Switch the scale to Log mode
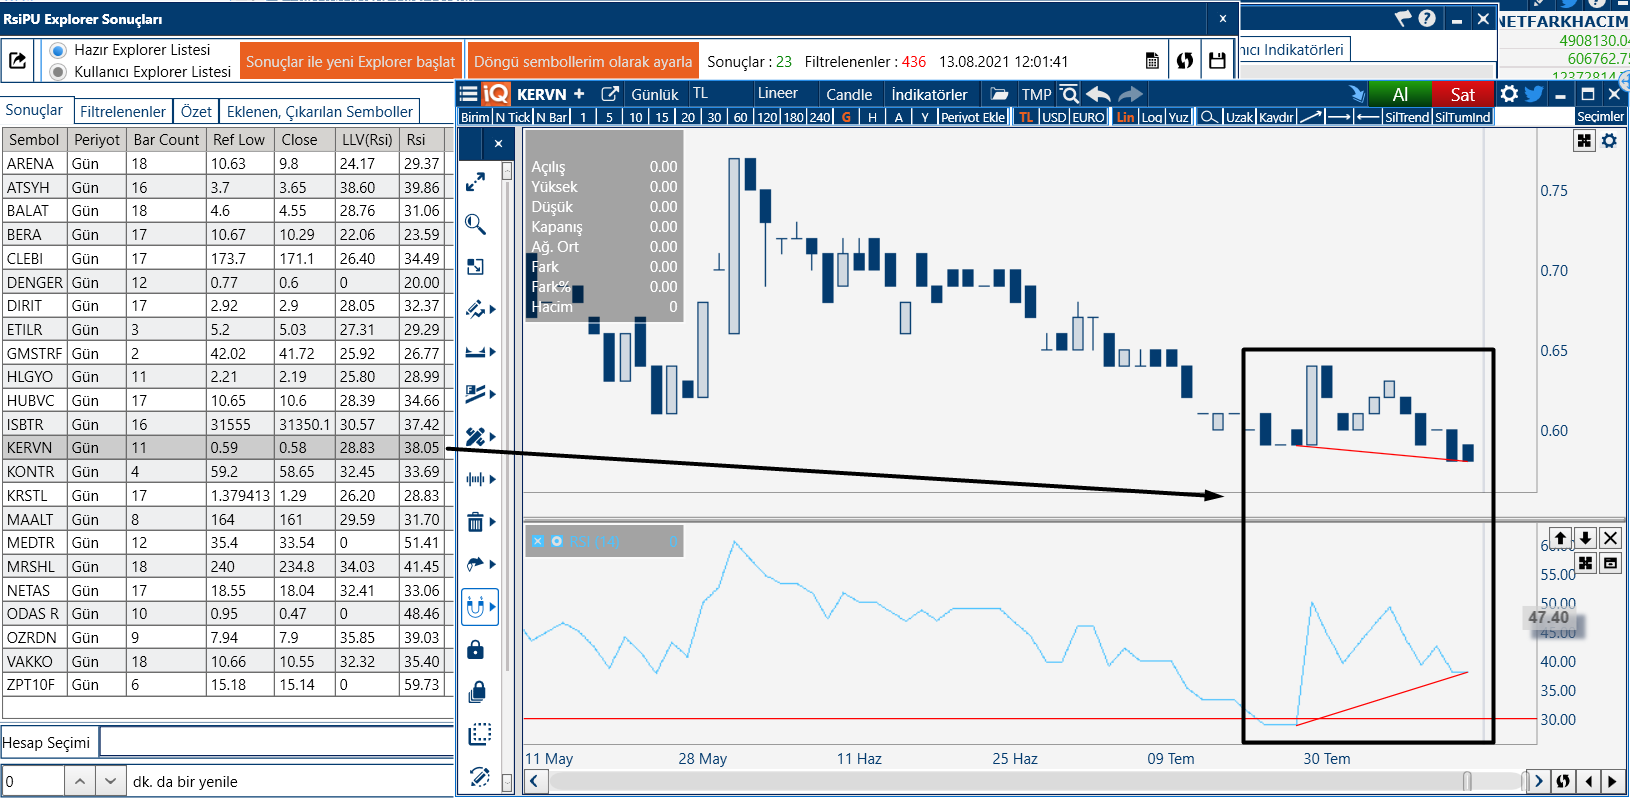Screen dimensions: 1630x798 point(1151,117)
